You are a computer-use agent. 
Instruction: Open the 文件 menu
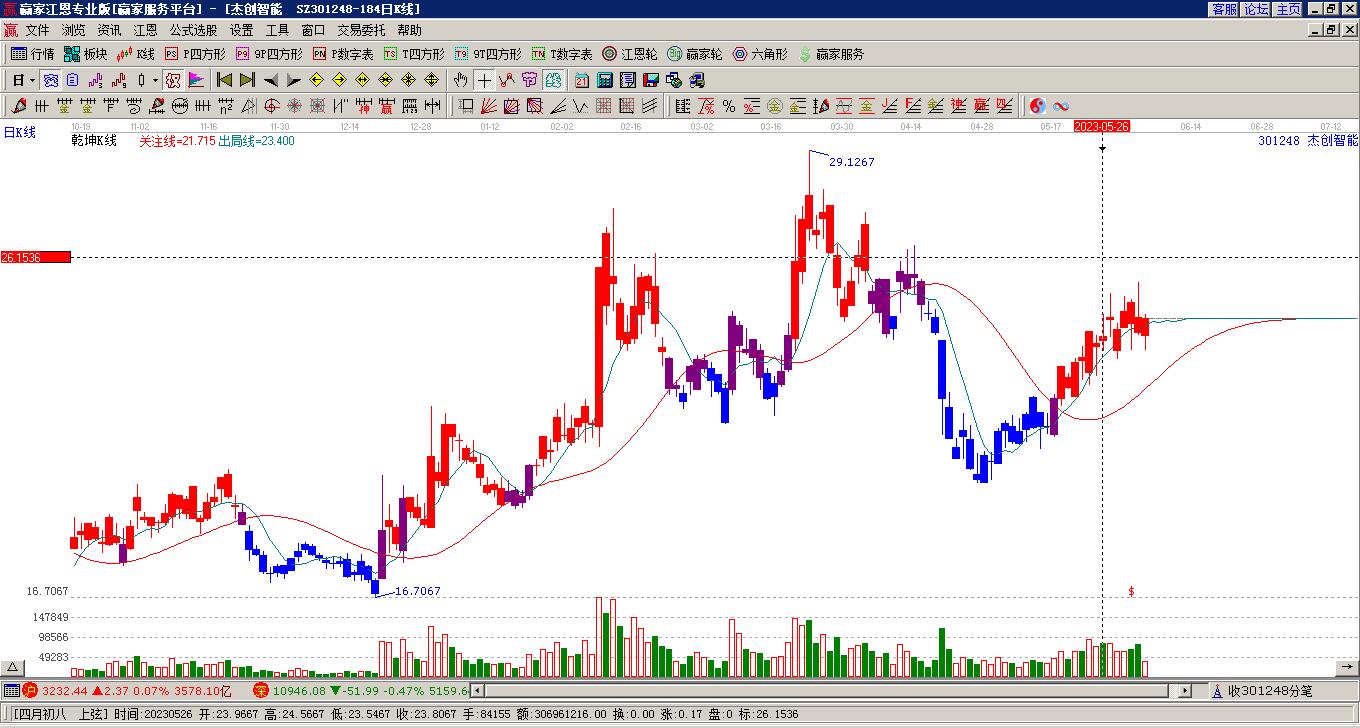[x=37, y=31]
